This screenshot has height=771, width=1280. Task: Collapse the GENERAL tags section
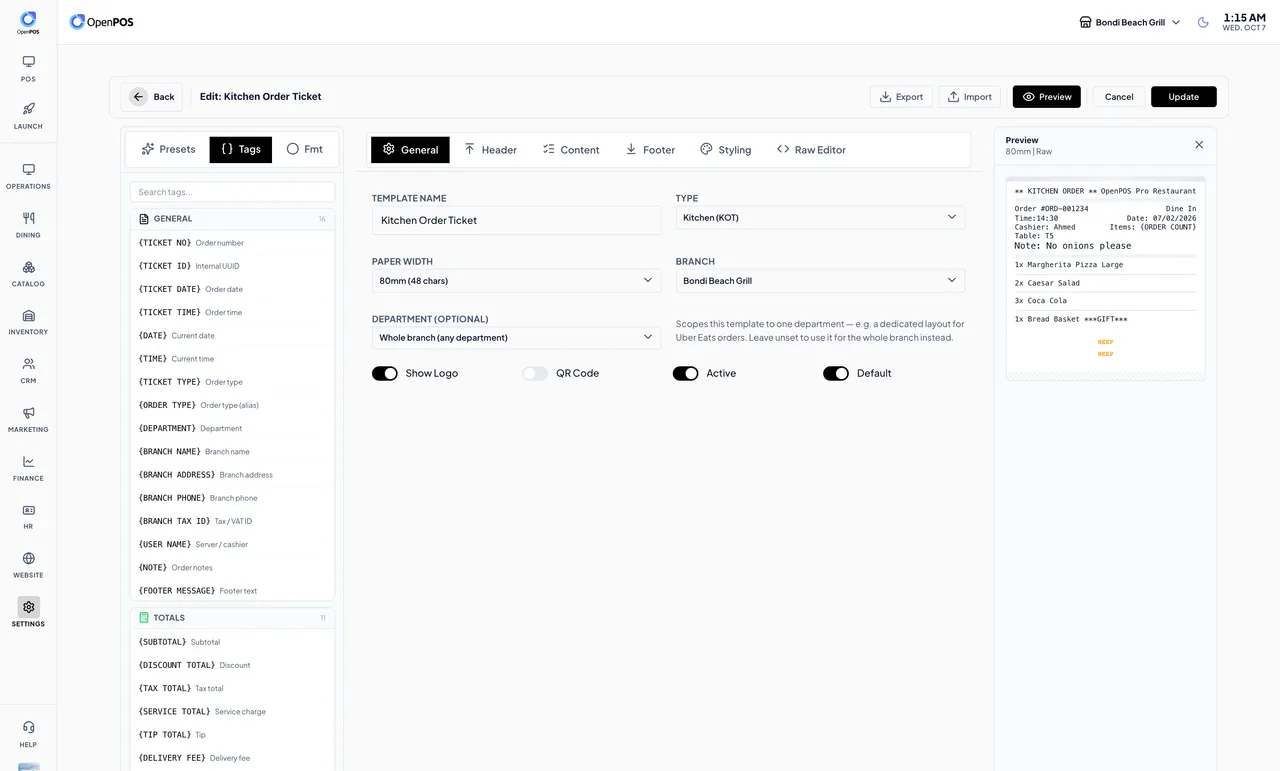232,219
